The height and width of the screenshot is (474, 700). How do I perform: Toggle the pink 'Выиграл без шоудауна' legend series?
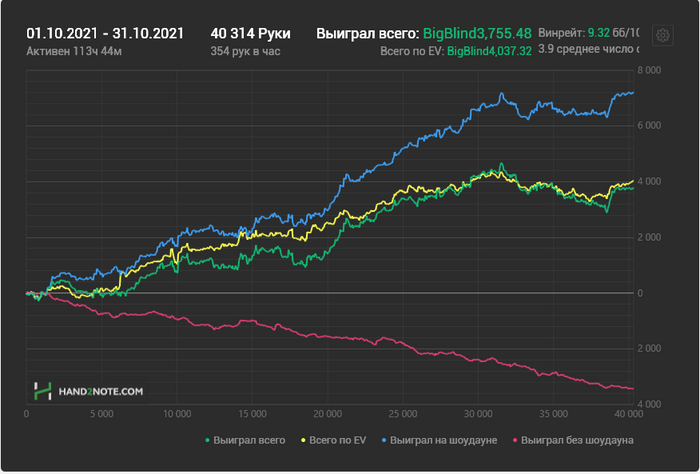(573, 441)
